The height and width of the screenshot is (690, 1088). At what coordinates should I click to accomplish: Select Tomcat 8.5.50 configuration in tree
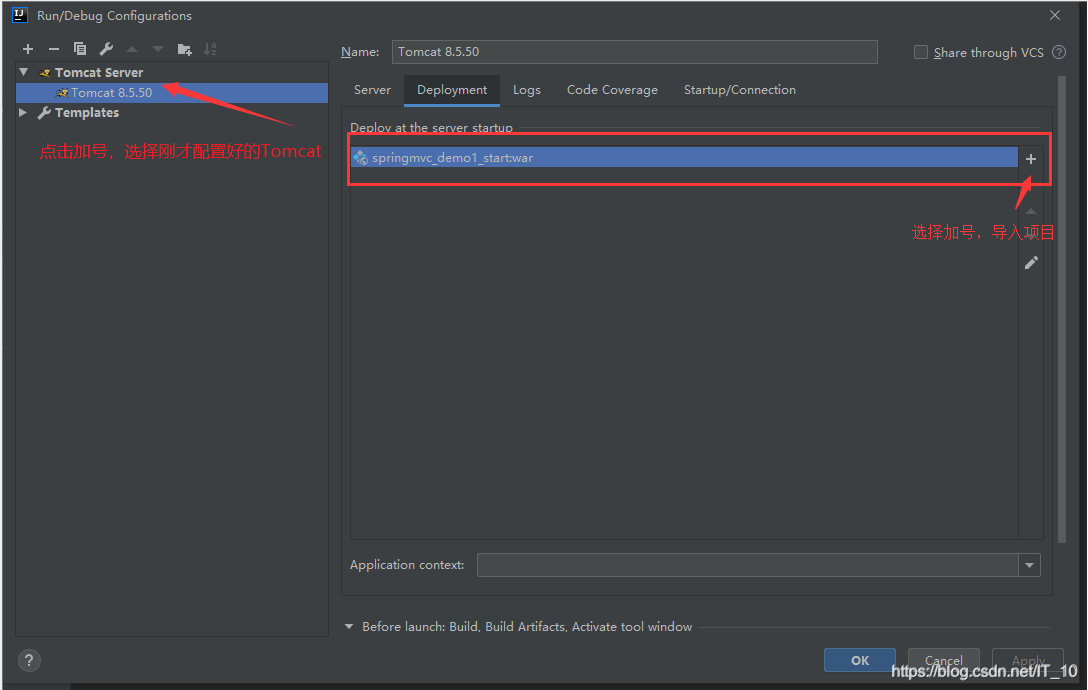pyautogui.click(x=172, y=92)
